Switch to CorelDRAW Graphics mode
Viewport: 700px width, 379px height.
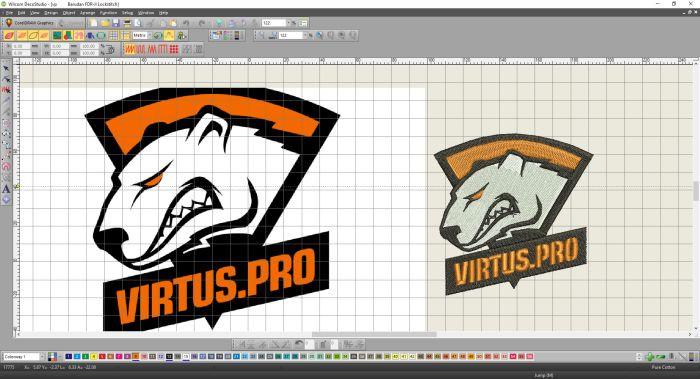point(29,23)
